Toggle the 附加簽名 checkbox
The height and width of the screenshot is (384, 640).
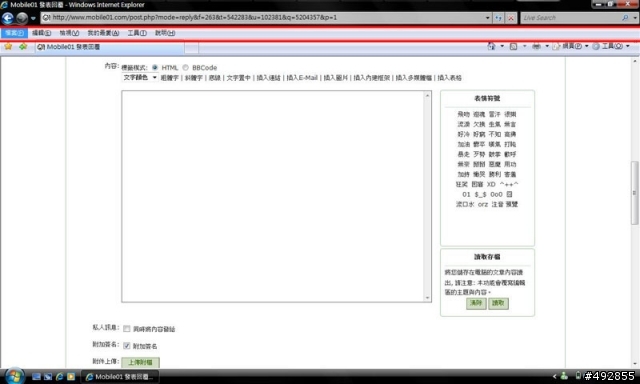127,346
